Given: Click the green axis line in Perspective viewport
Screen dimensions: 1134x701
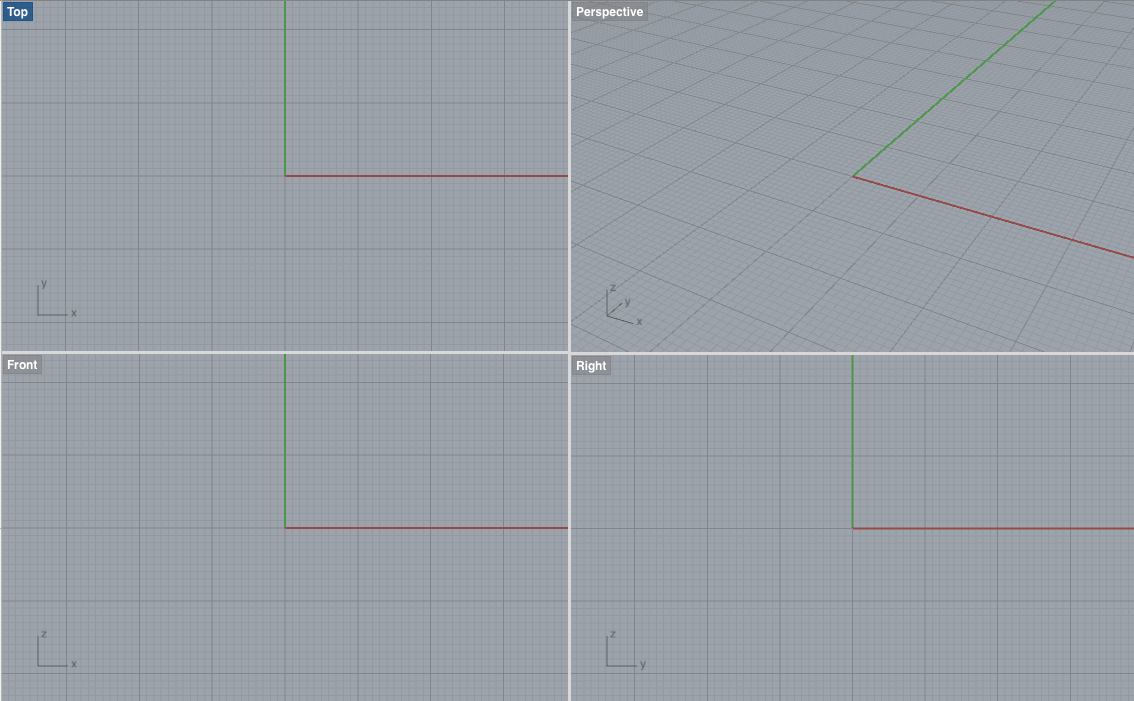Looking at the screenshot, I should pos(953,88).
